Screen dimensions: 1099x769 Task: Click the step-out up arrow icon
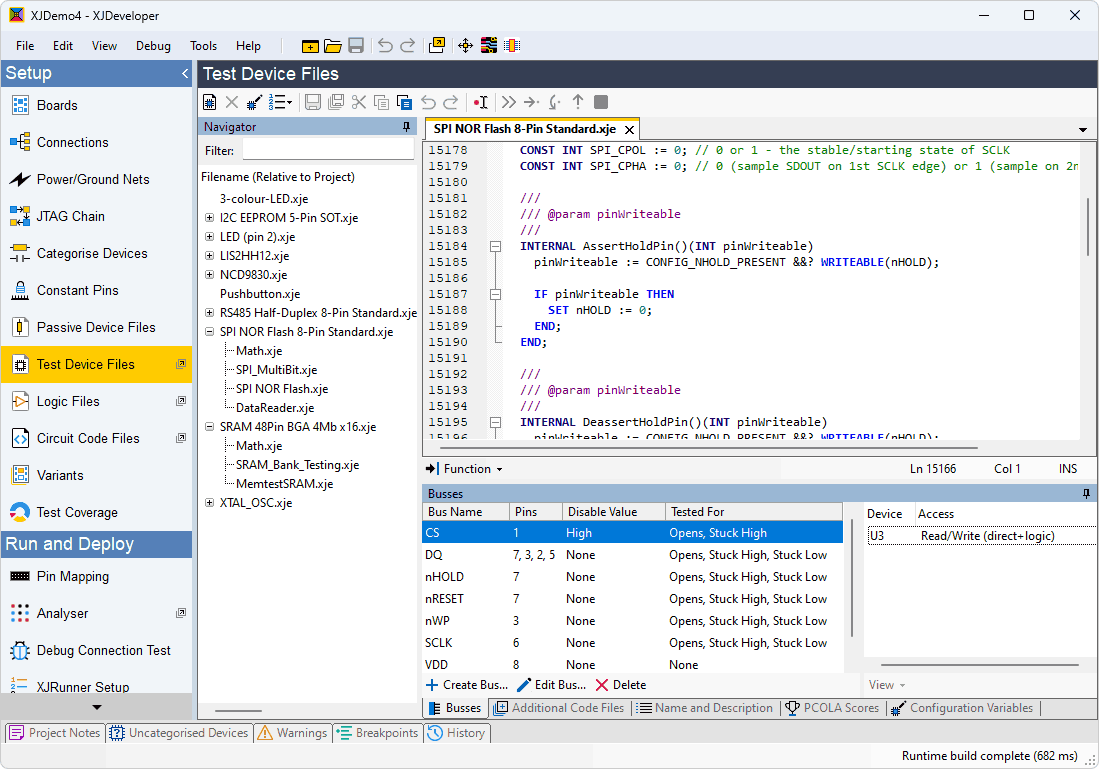tap(578, 102)
